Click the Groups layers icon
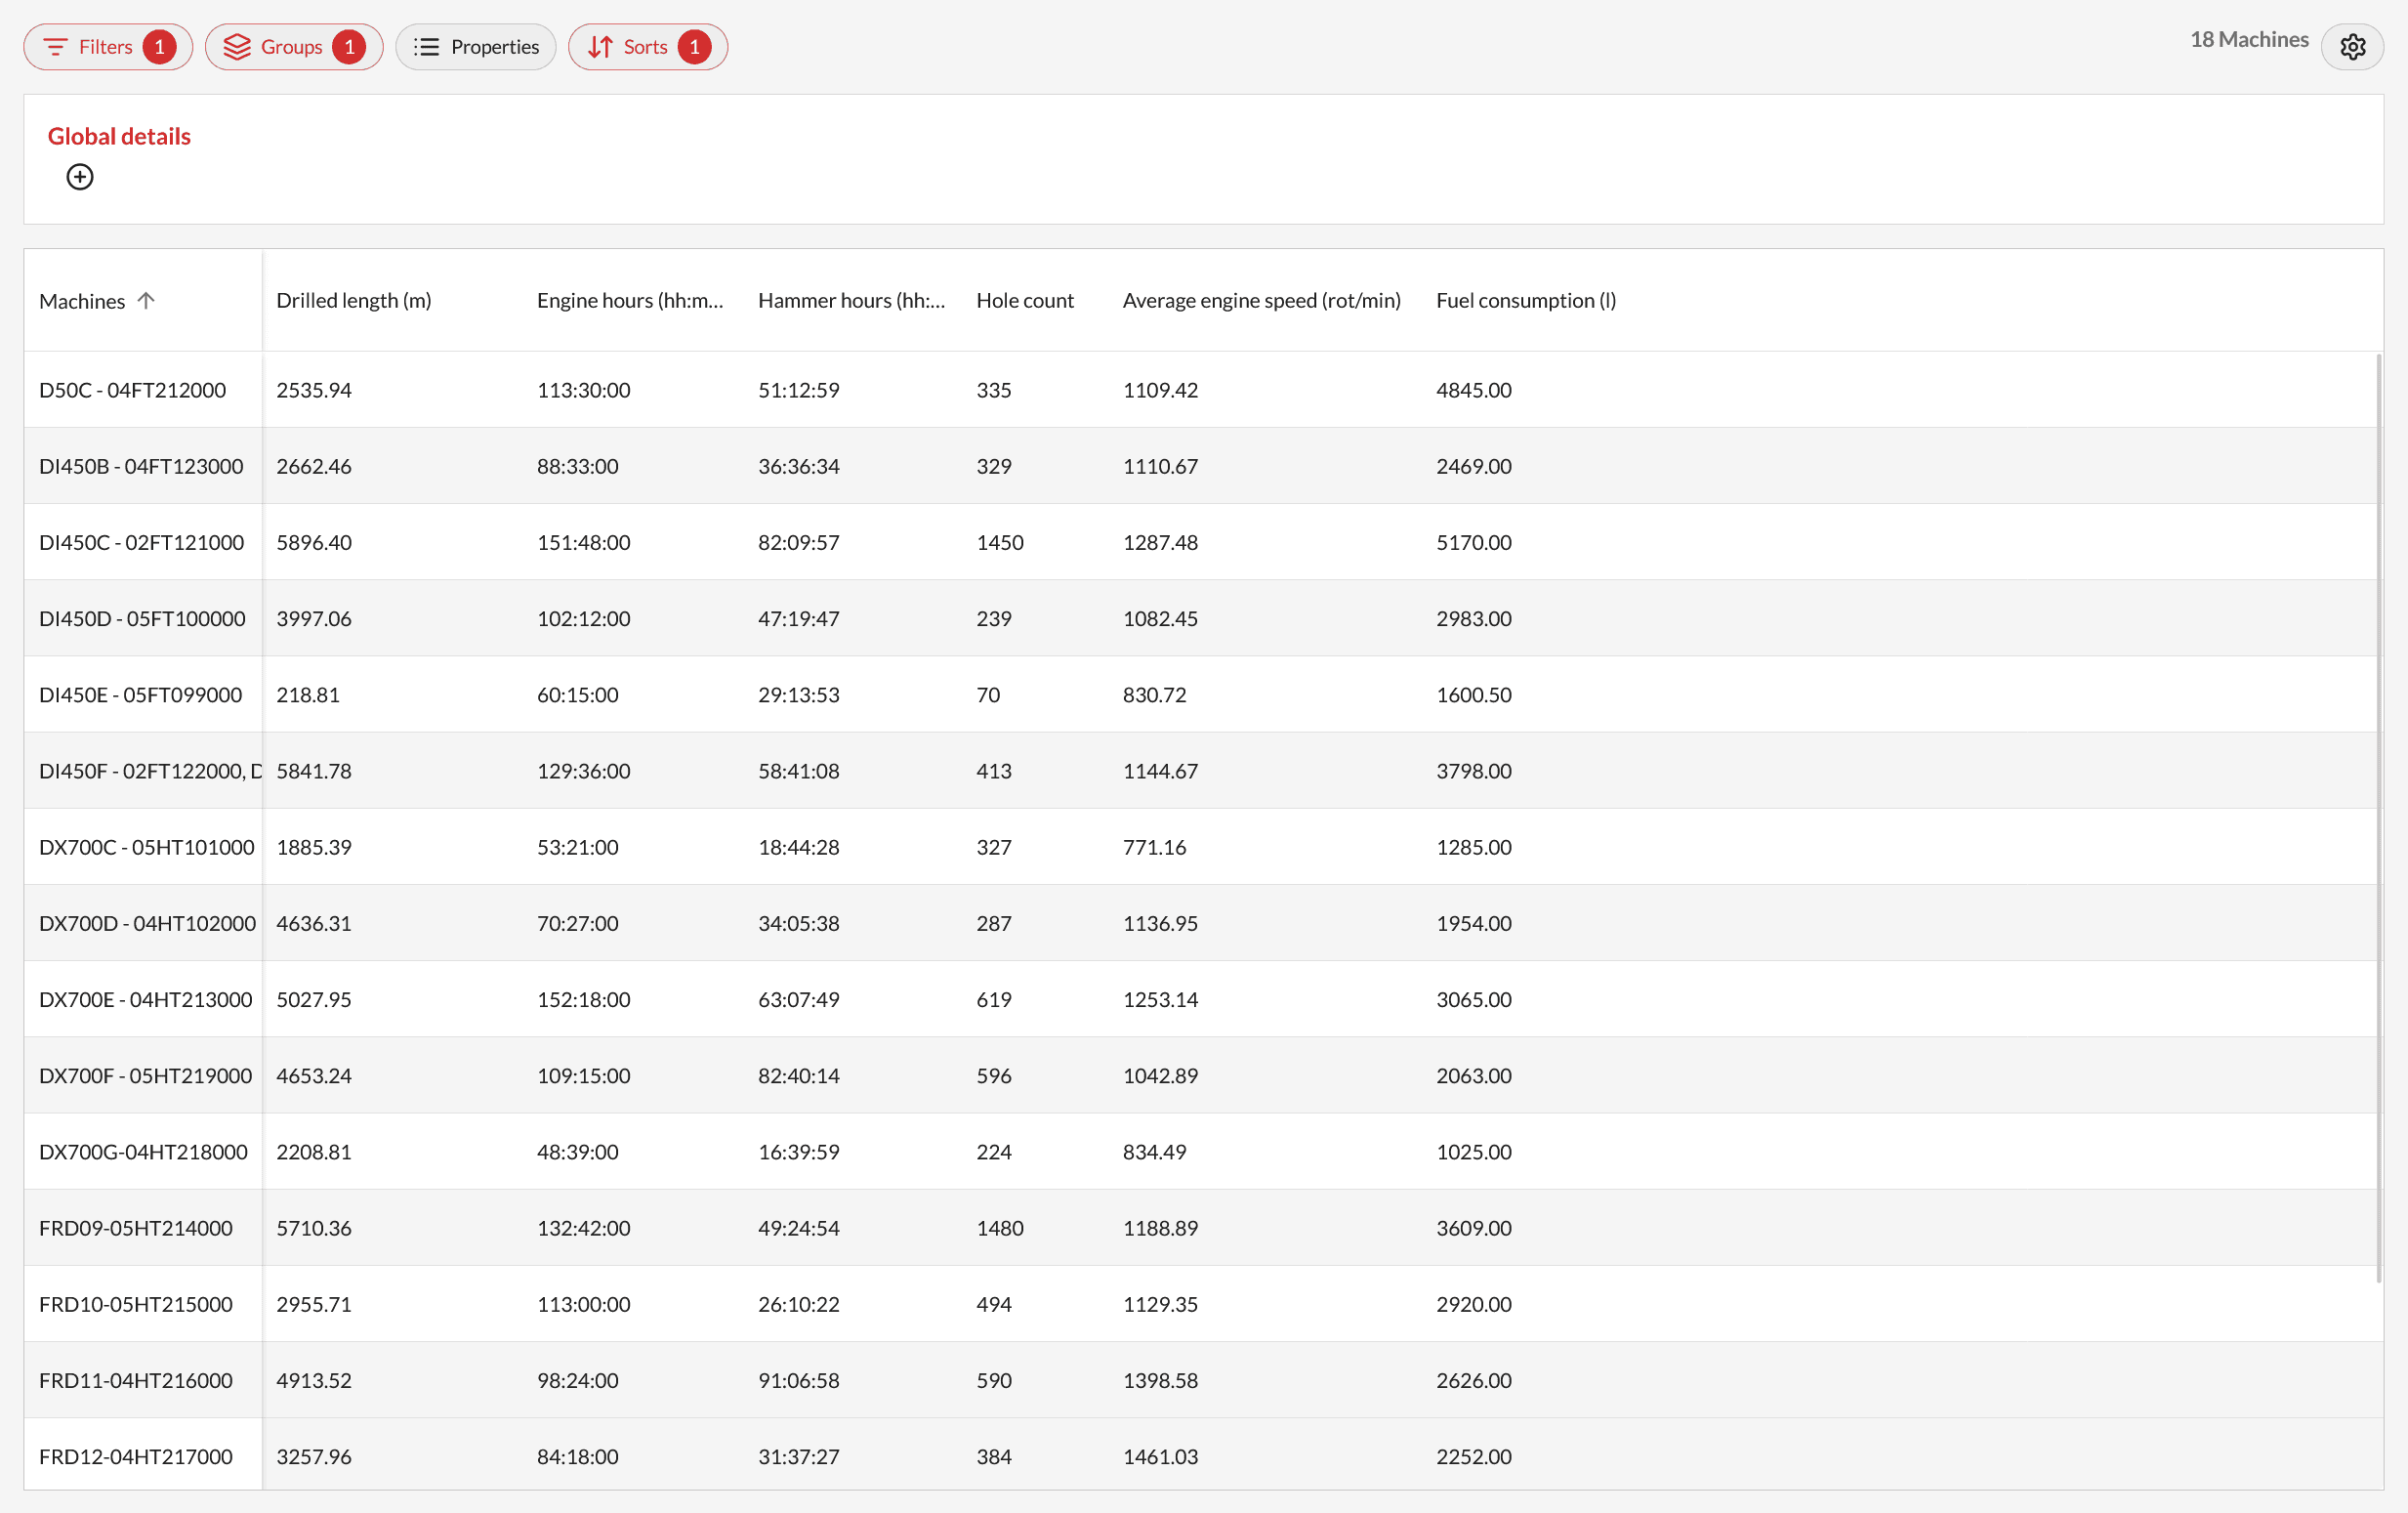 click(x=237, y=47)
